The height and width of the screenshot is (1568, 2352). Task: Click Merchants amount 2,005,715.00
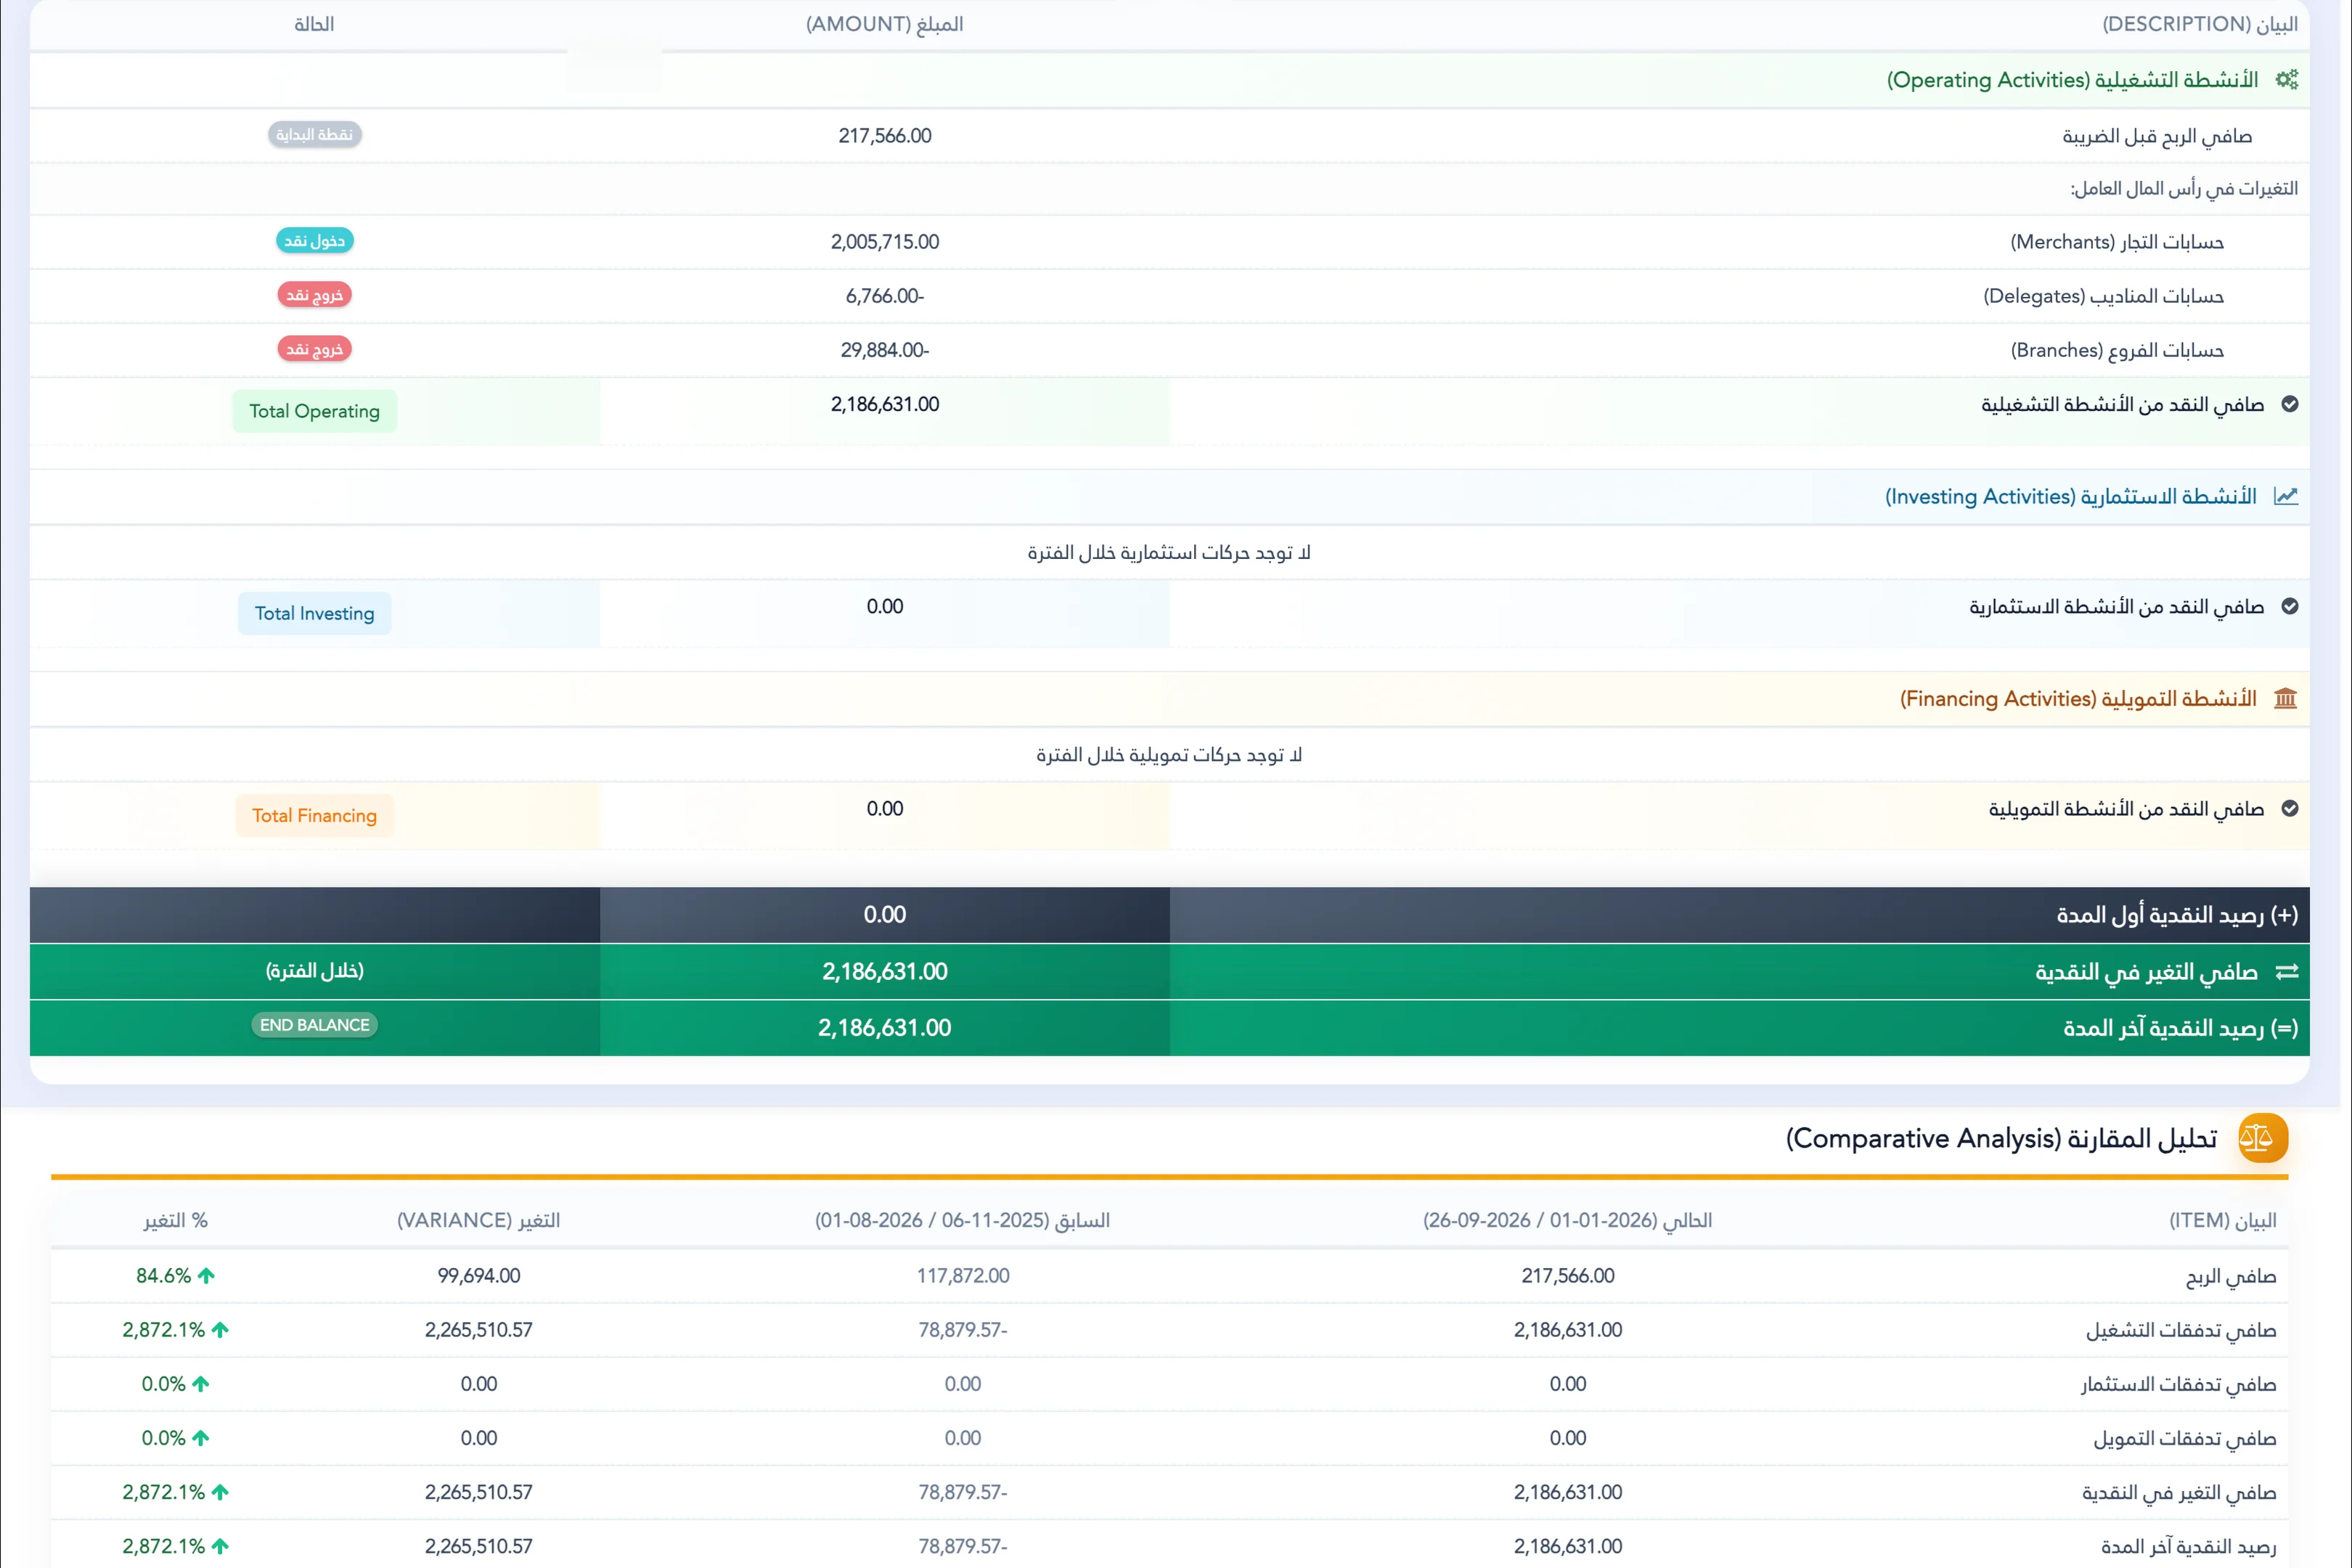(885, 242)
